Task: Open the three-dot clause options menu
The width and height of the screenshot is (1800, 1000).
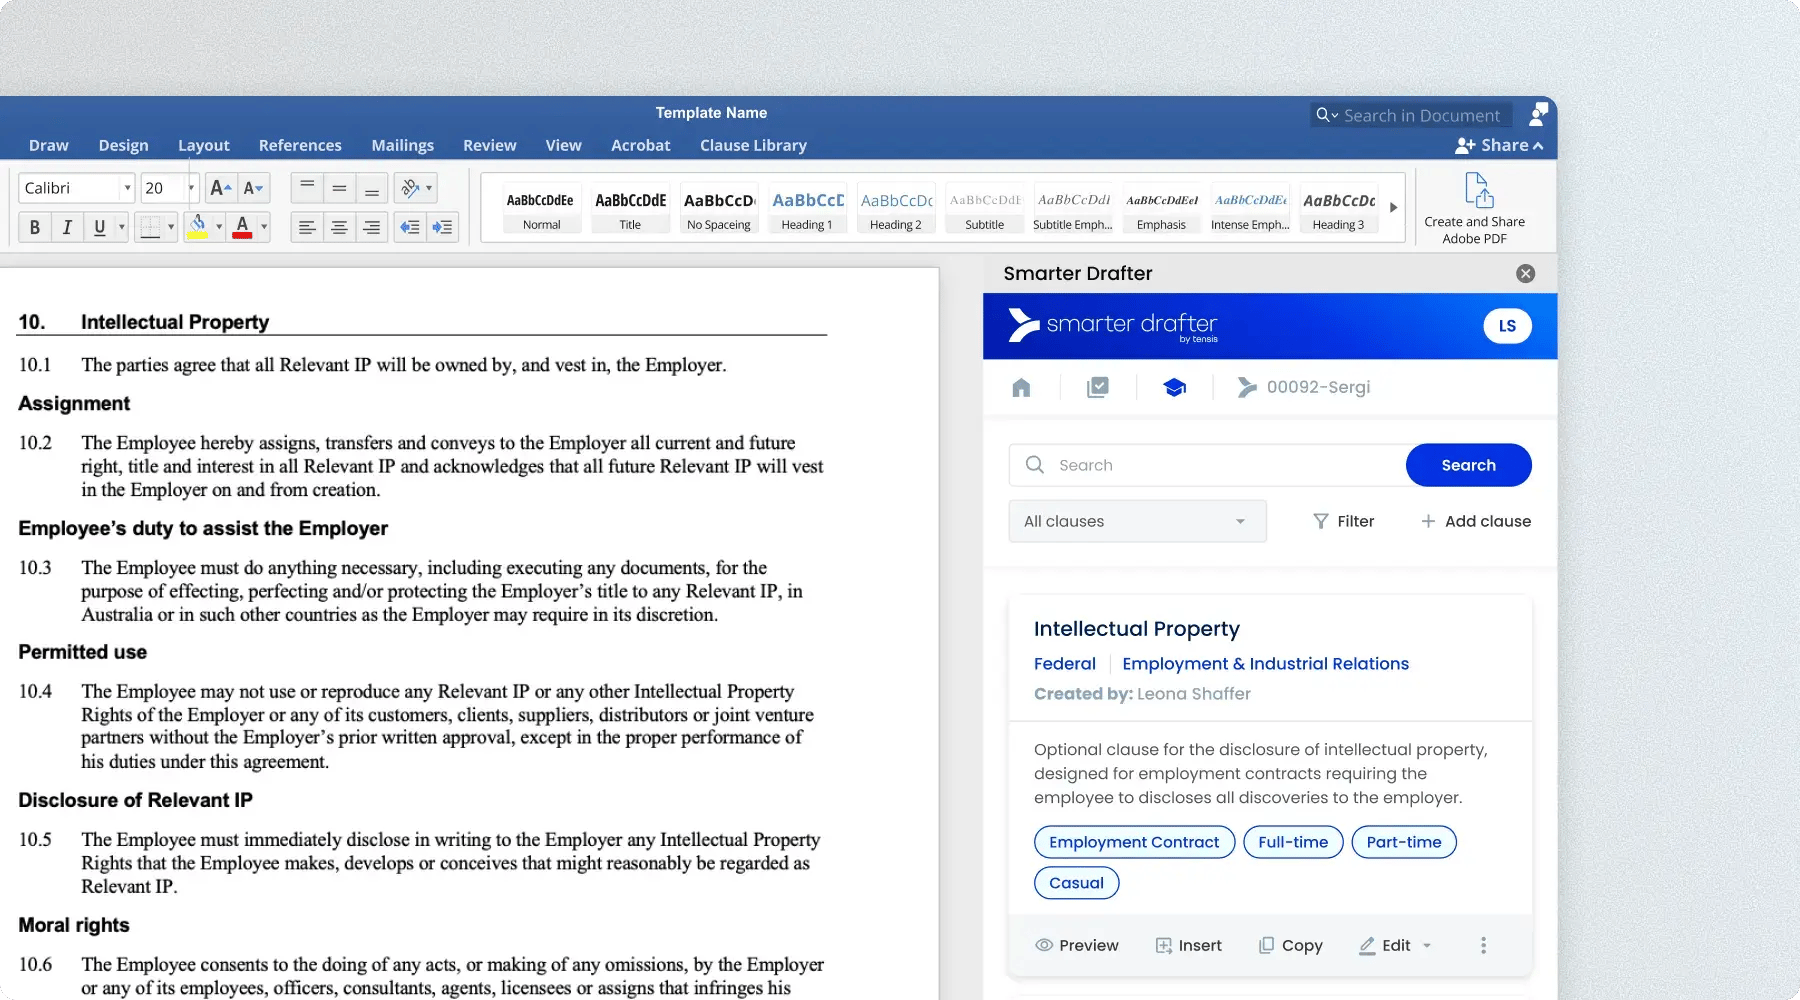Action: [1483, 945]
